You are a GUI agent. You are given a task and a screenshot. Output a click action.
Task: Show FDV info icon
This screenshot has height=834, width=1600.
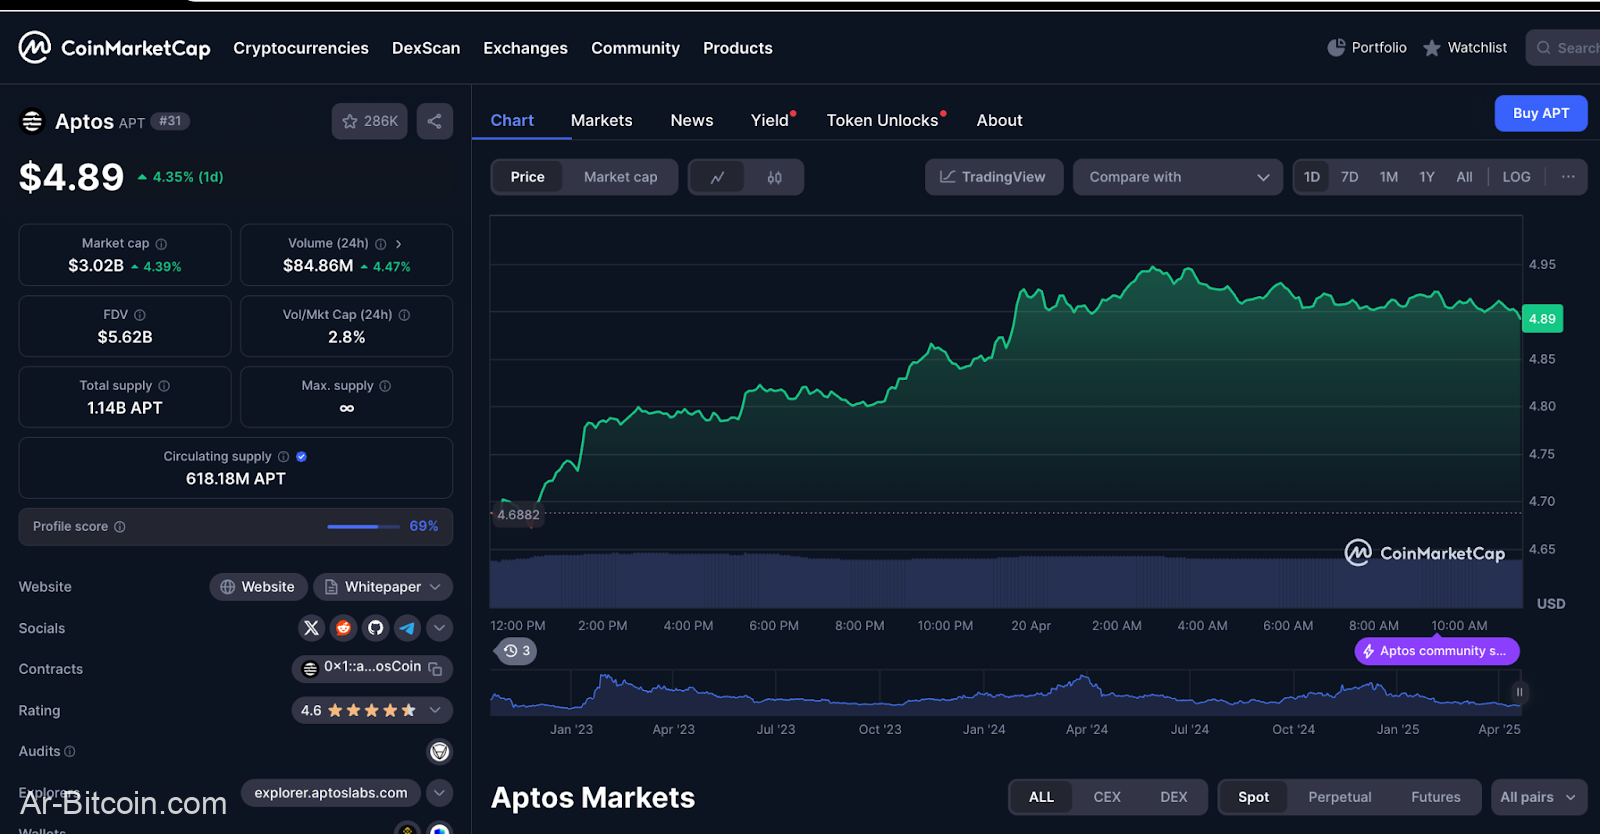140,315
